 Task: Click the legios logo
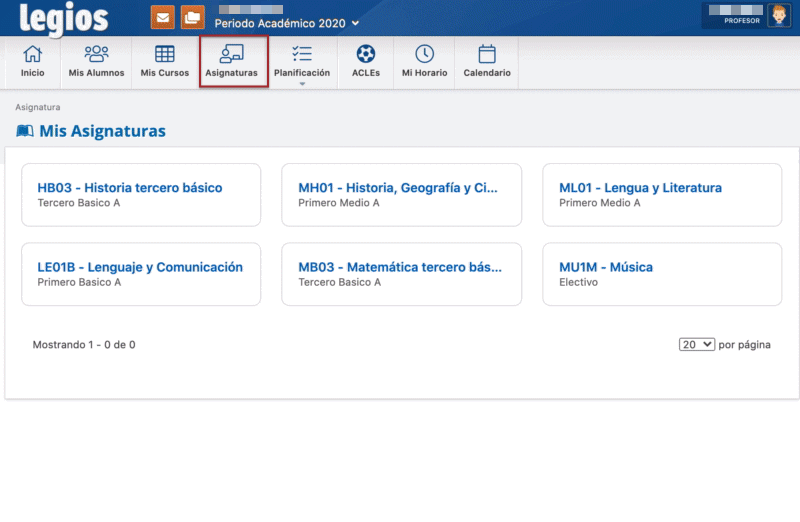(x=64, y=19)
